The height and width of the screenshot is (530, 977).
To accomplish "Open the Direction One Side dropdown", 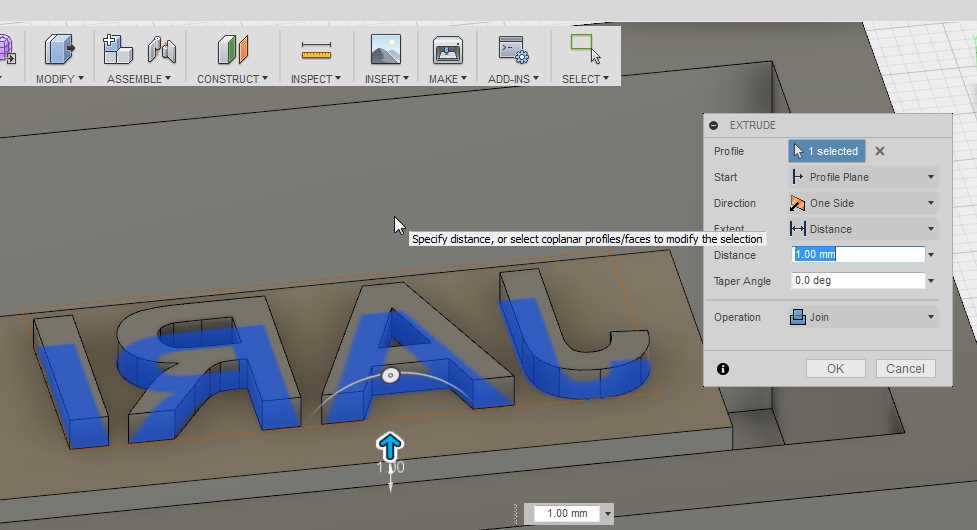I will [863, 203].
